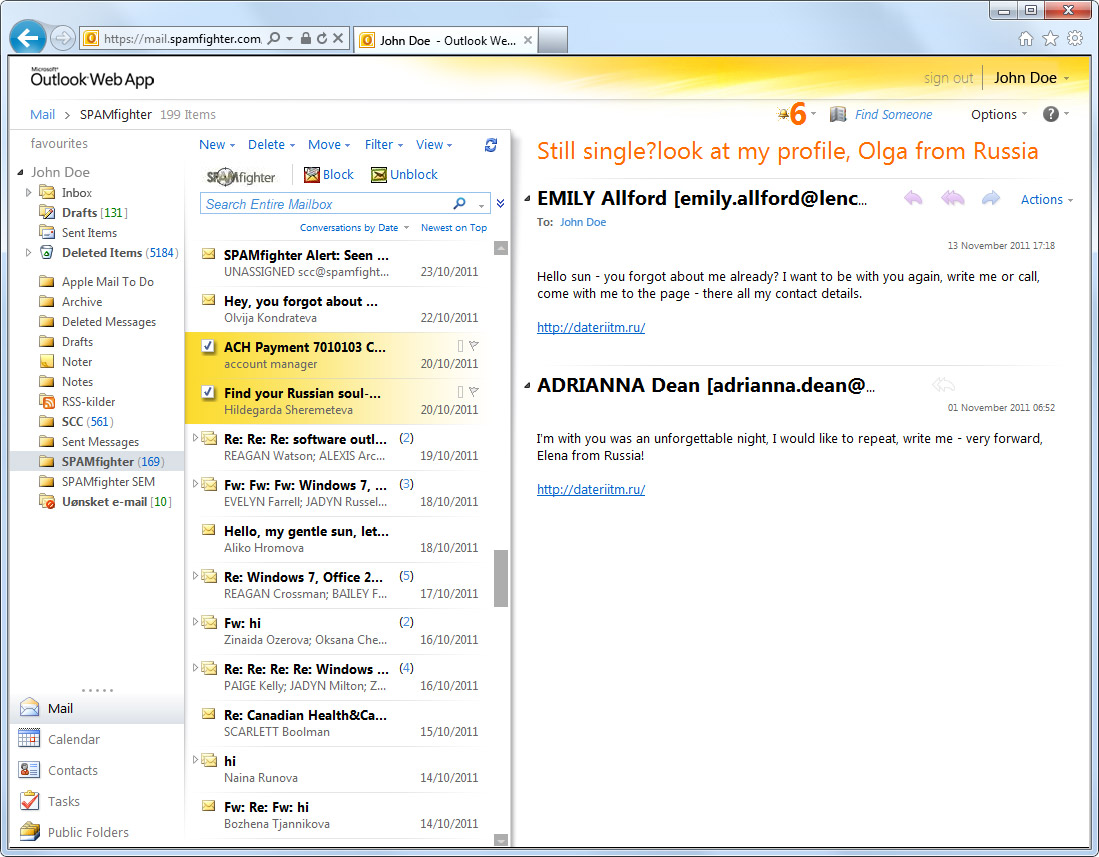Open the Conversations by Date sort dropdown
Screen dimensions: 1099x857
click(x=355, y=228)
